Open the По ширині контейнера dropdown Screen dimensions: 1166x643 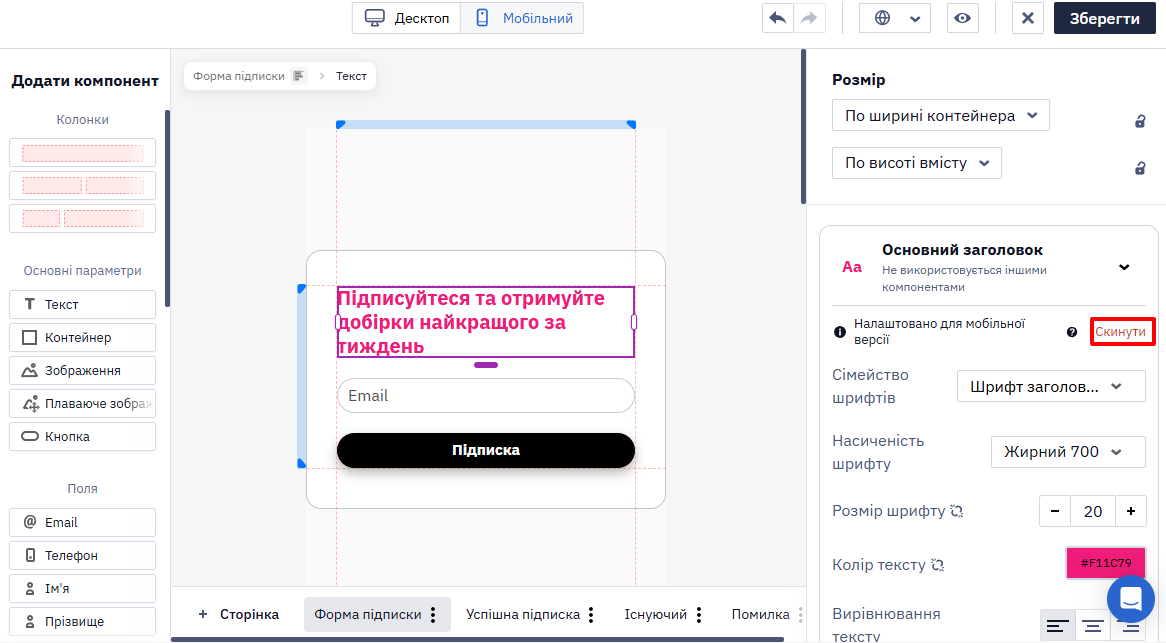[941, 115]
